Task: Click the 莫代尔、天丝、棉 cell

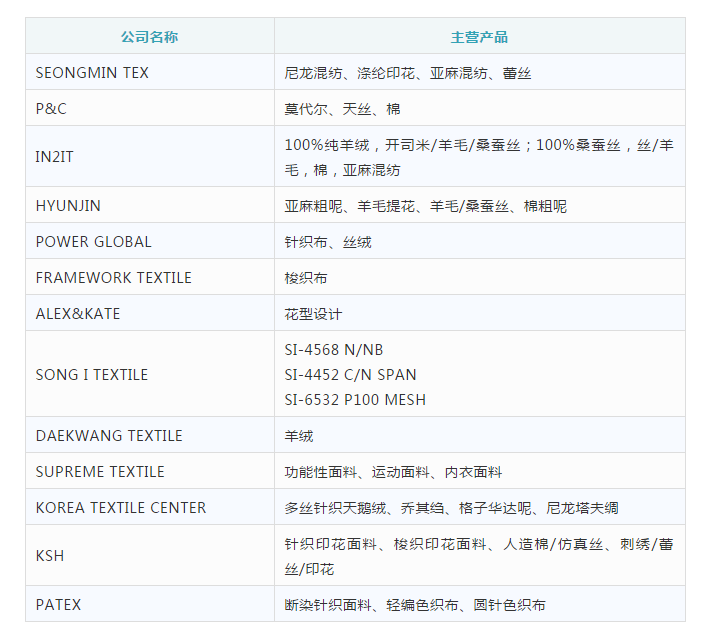Action: coord(479,108)
